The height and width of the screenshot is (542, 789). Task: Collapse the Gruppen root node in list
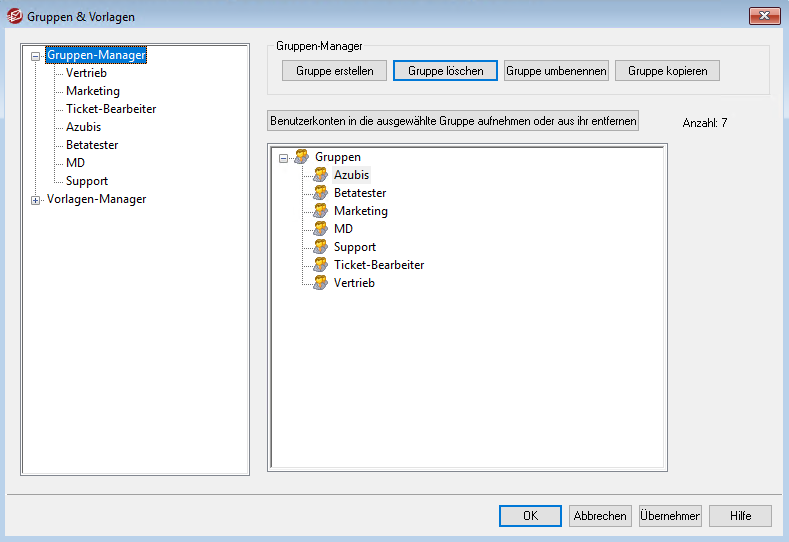283,157
